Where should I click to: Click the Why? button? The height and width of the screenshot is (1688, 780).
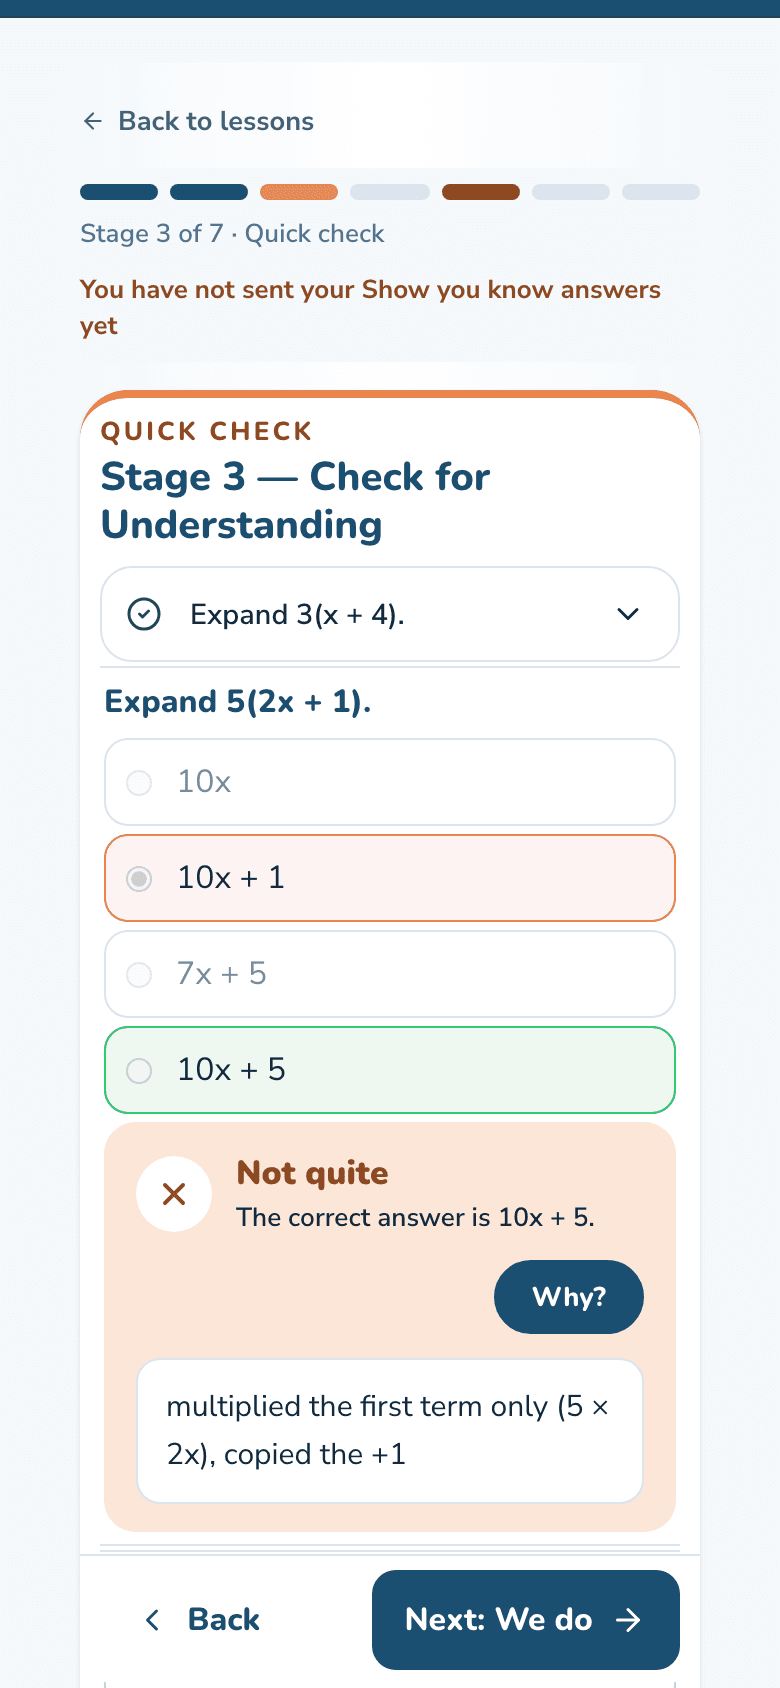tap(569, 1297)
